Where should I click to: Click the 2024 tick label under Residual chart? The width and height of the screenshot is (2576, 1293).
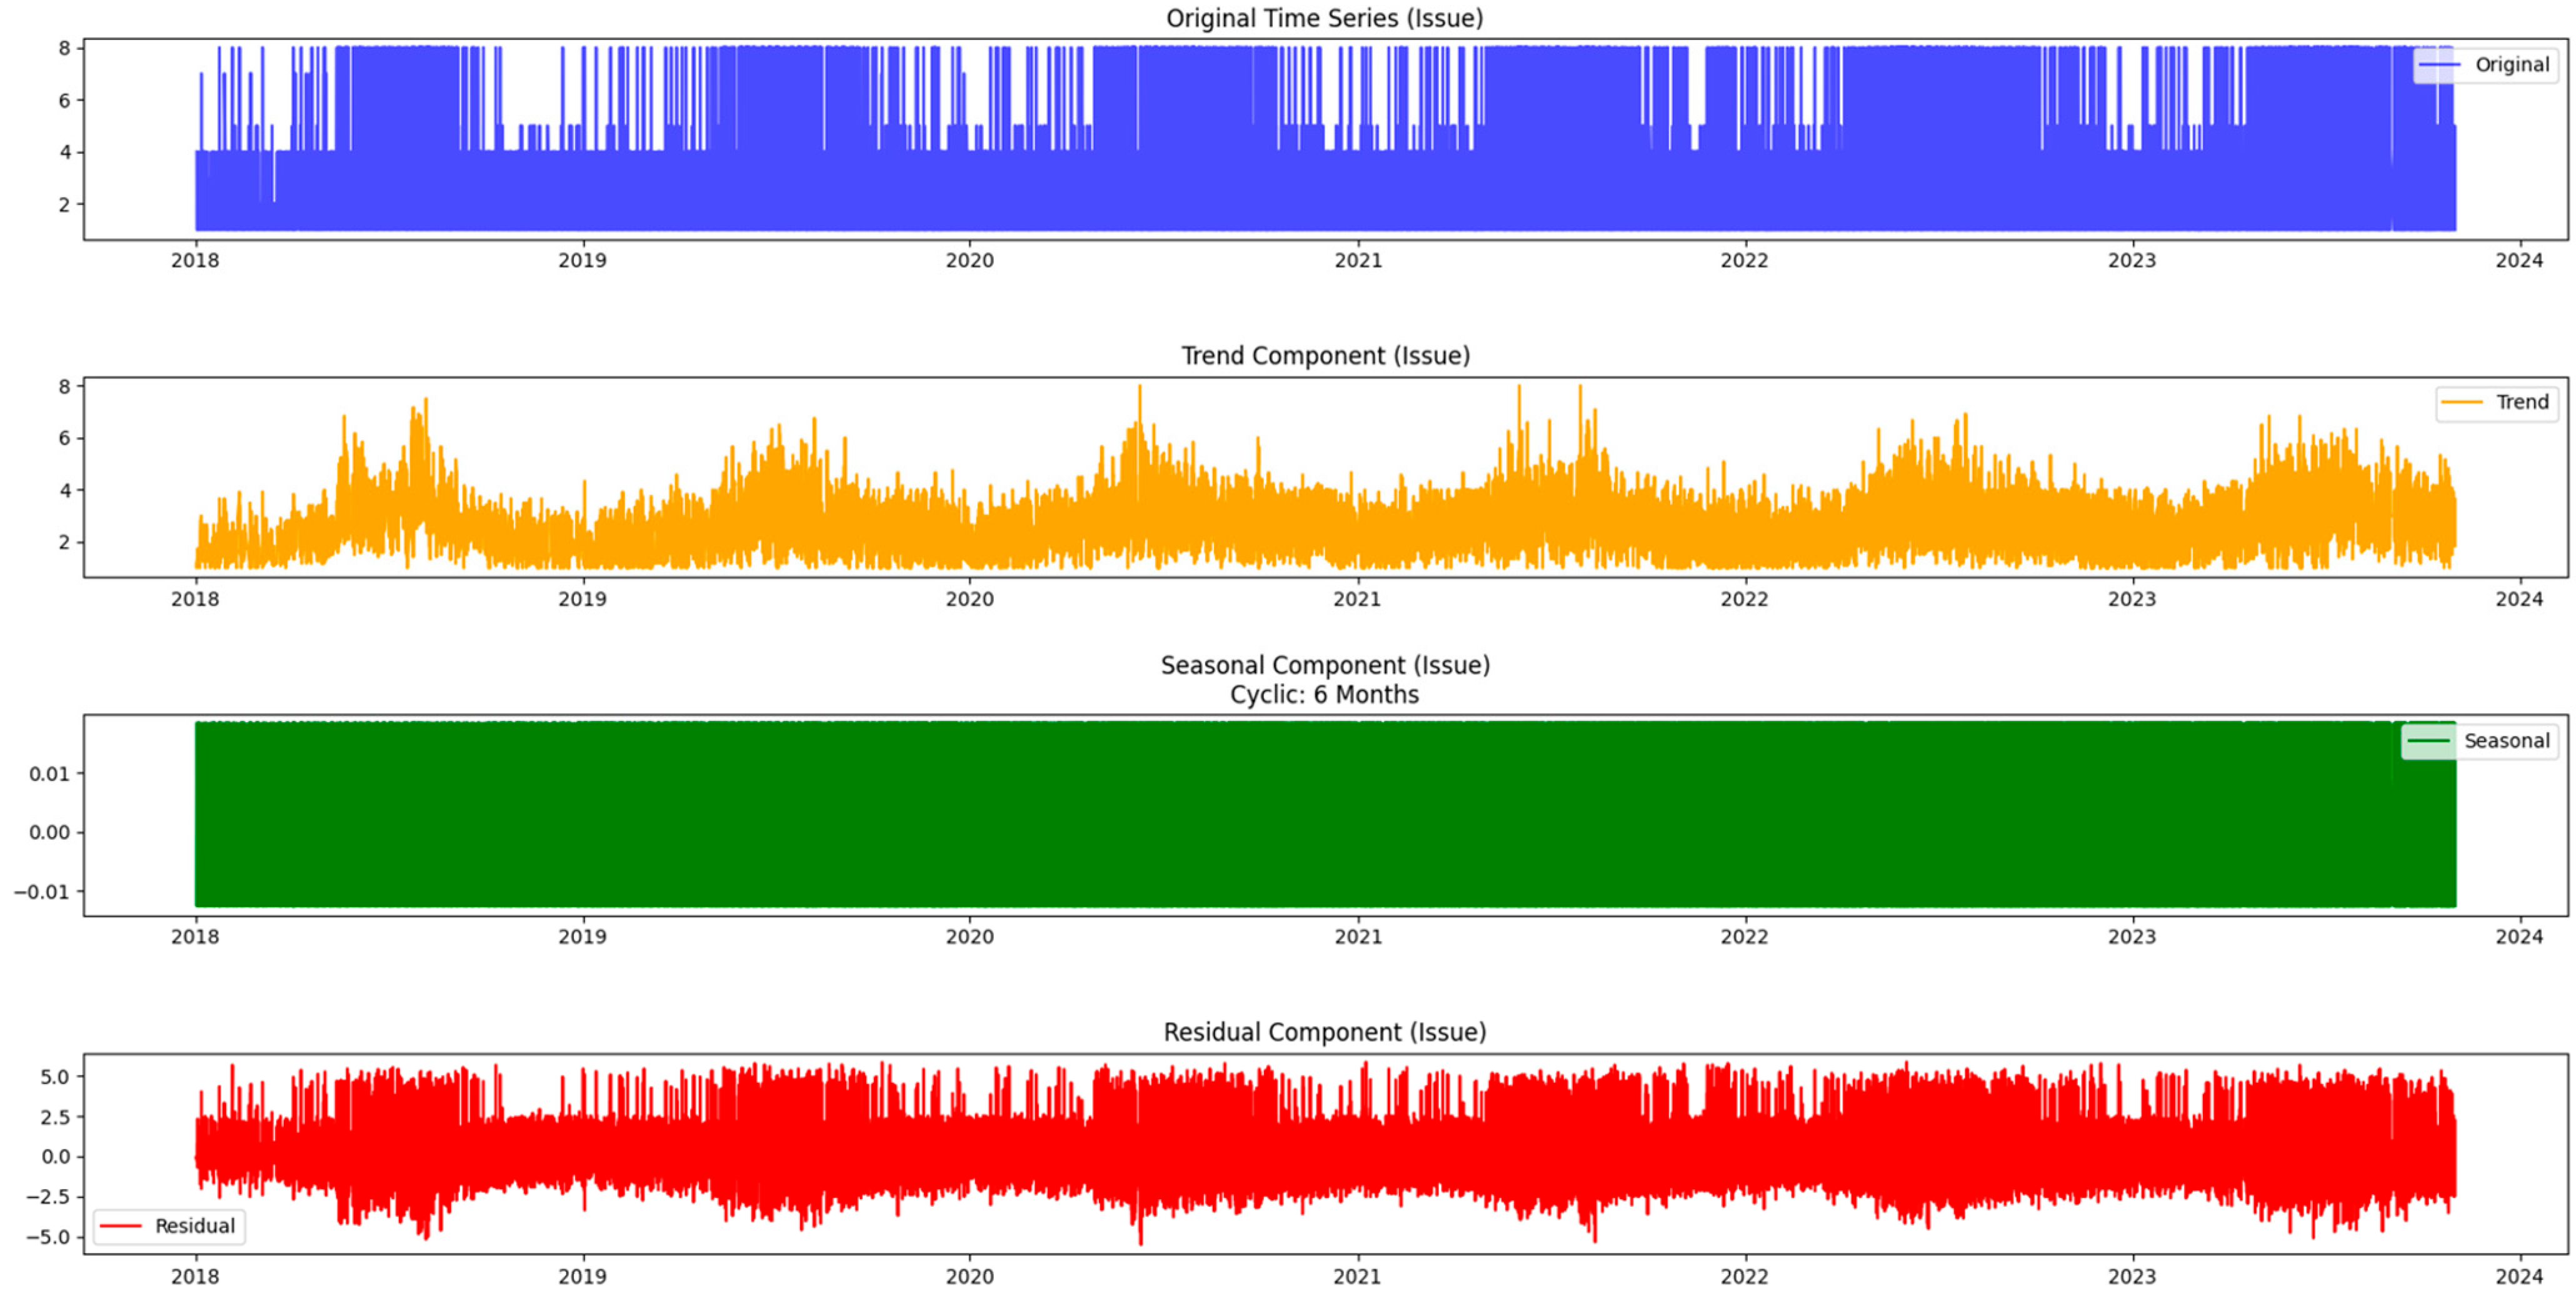[2519, 1277]
